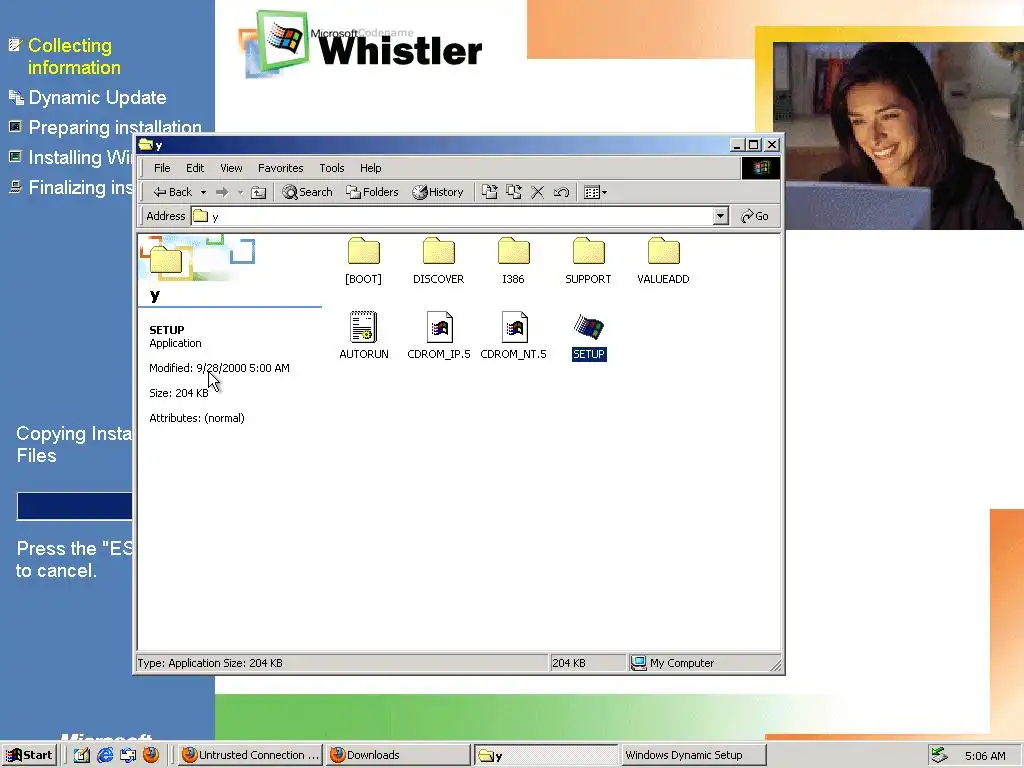Maximize the y folder window
This screenshot has height=768, width=1024.
tap(754, 144)
